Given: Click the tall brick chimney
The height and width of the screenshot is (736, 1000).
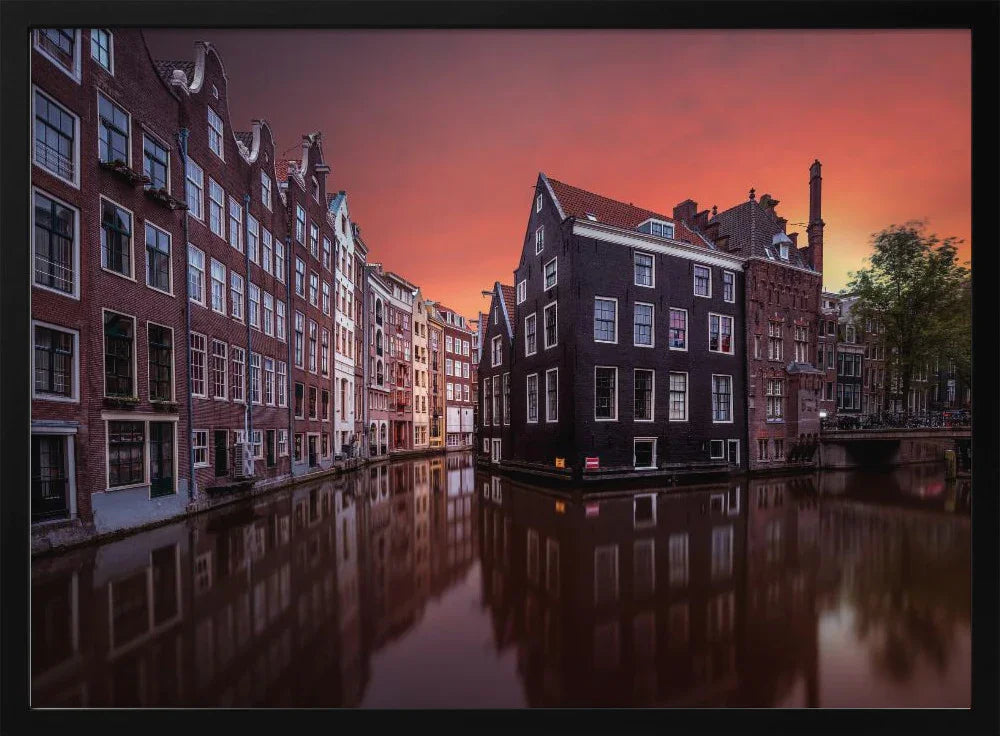Looking at the screenshot, I should pyautogui.click(x=815, y=212).
